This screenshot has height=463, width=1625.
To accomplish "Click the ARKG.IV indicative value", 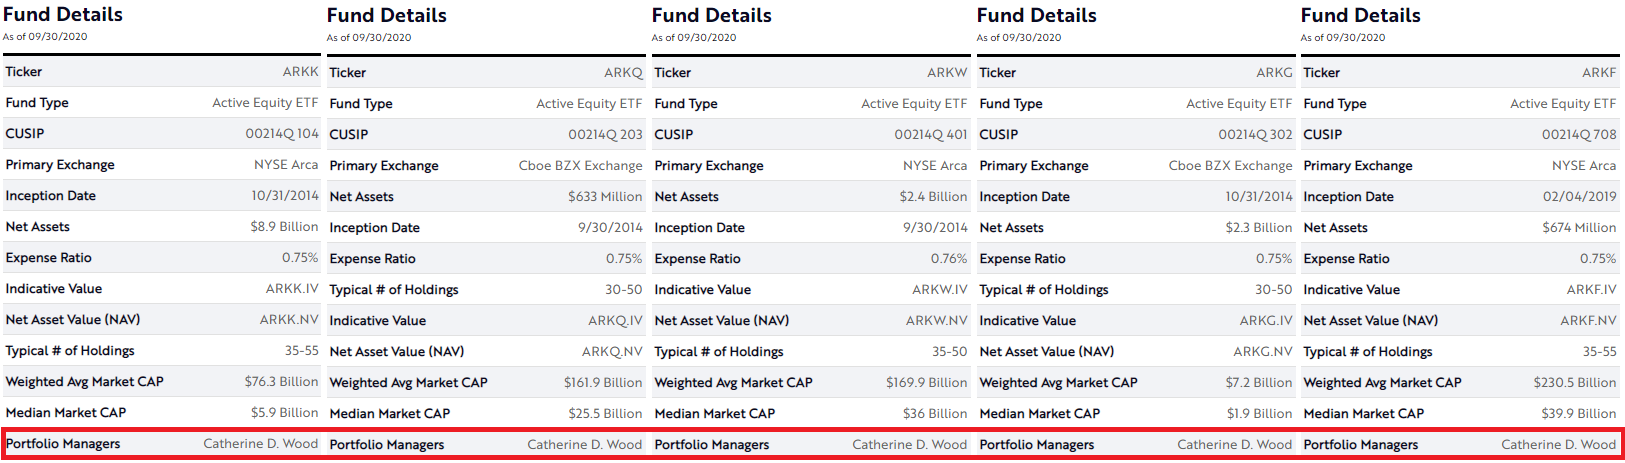I will (x=1266, y=321).
